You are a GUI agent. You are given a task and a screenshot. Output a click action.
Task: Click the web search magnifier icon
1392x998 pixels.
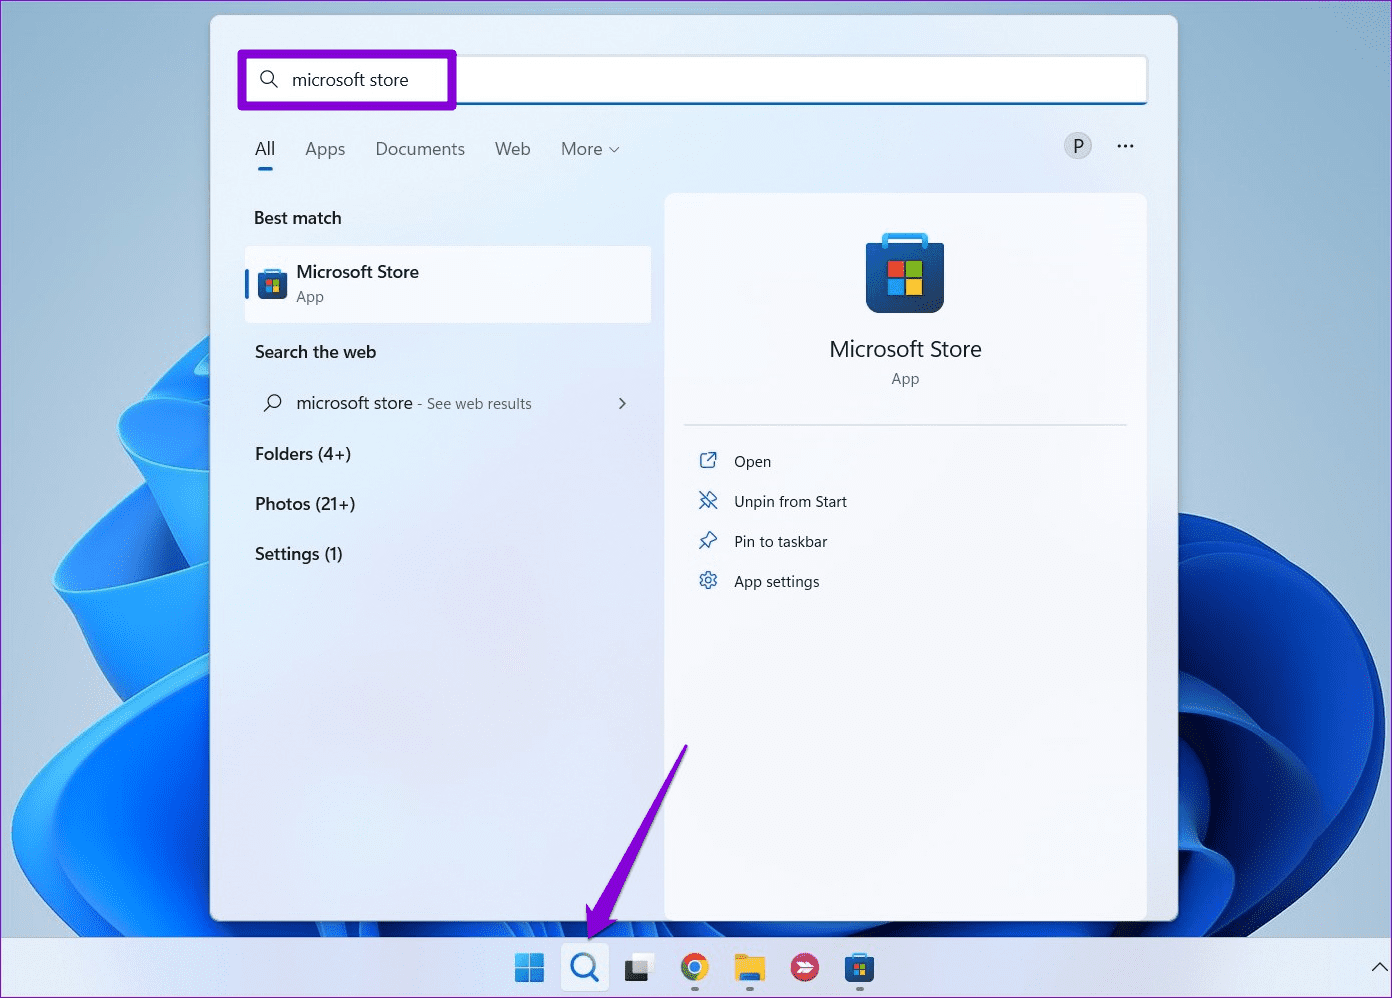pyautogui.click(x=272, y=403)
